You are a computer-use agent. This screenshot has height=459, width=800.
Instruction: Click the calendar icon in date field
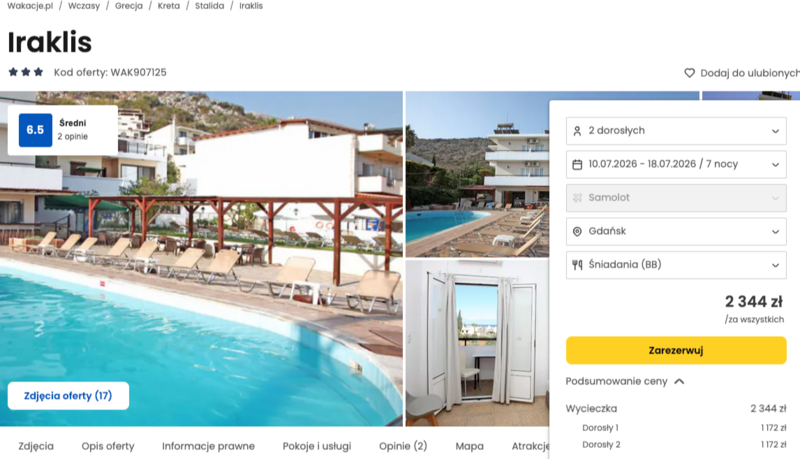point(577,165)
